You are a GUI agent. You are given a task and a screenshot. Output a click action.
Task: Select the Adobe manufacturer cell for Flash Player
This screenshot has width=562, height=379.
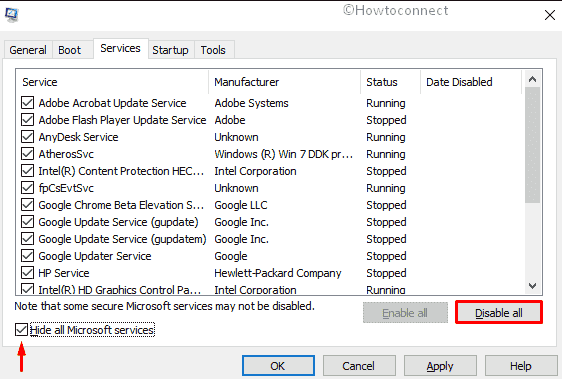coord(230,120)
